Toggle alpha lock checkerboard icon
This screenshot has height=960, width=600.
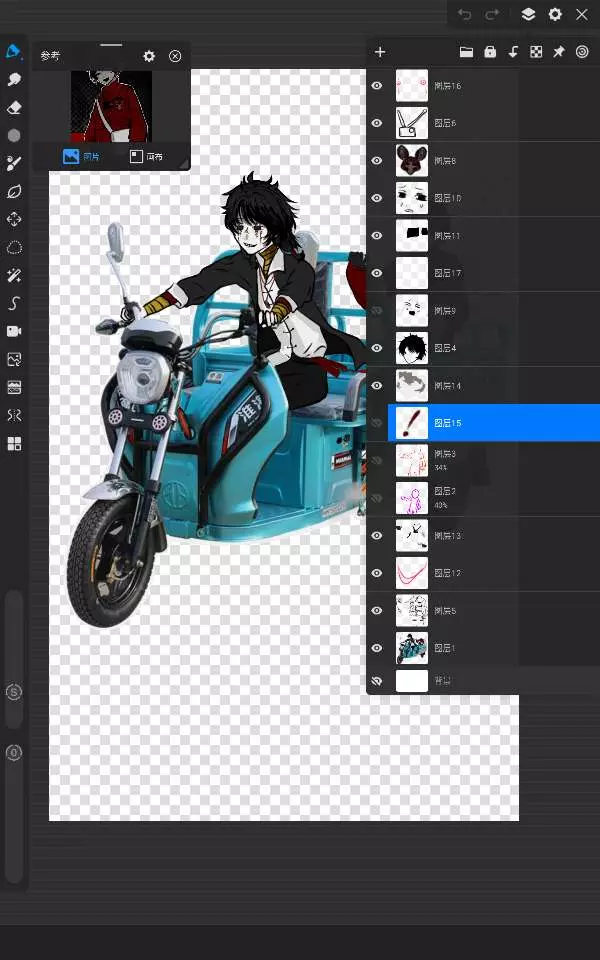[536, 52]
